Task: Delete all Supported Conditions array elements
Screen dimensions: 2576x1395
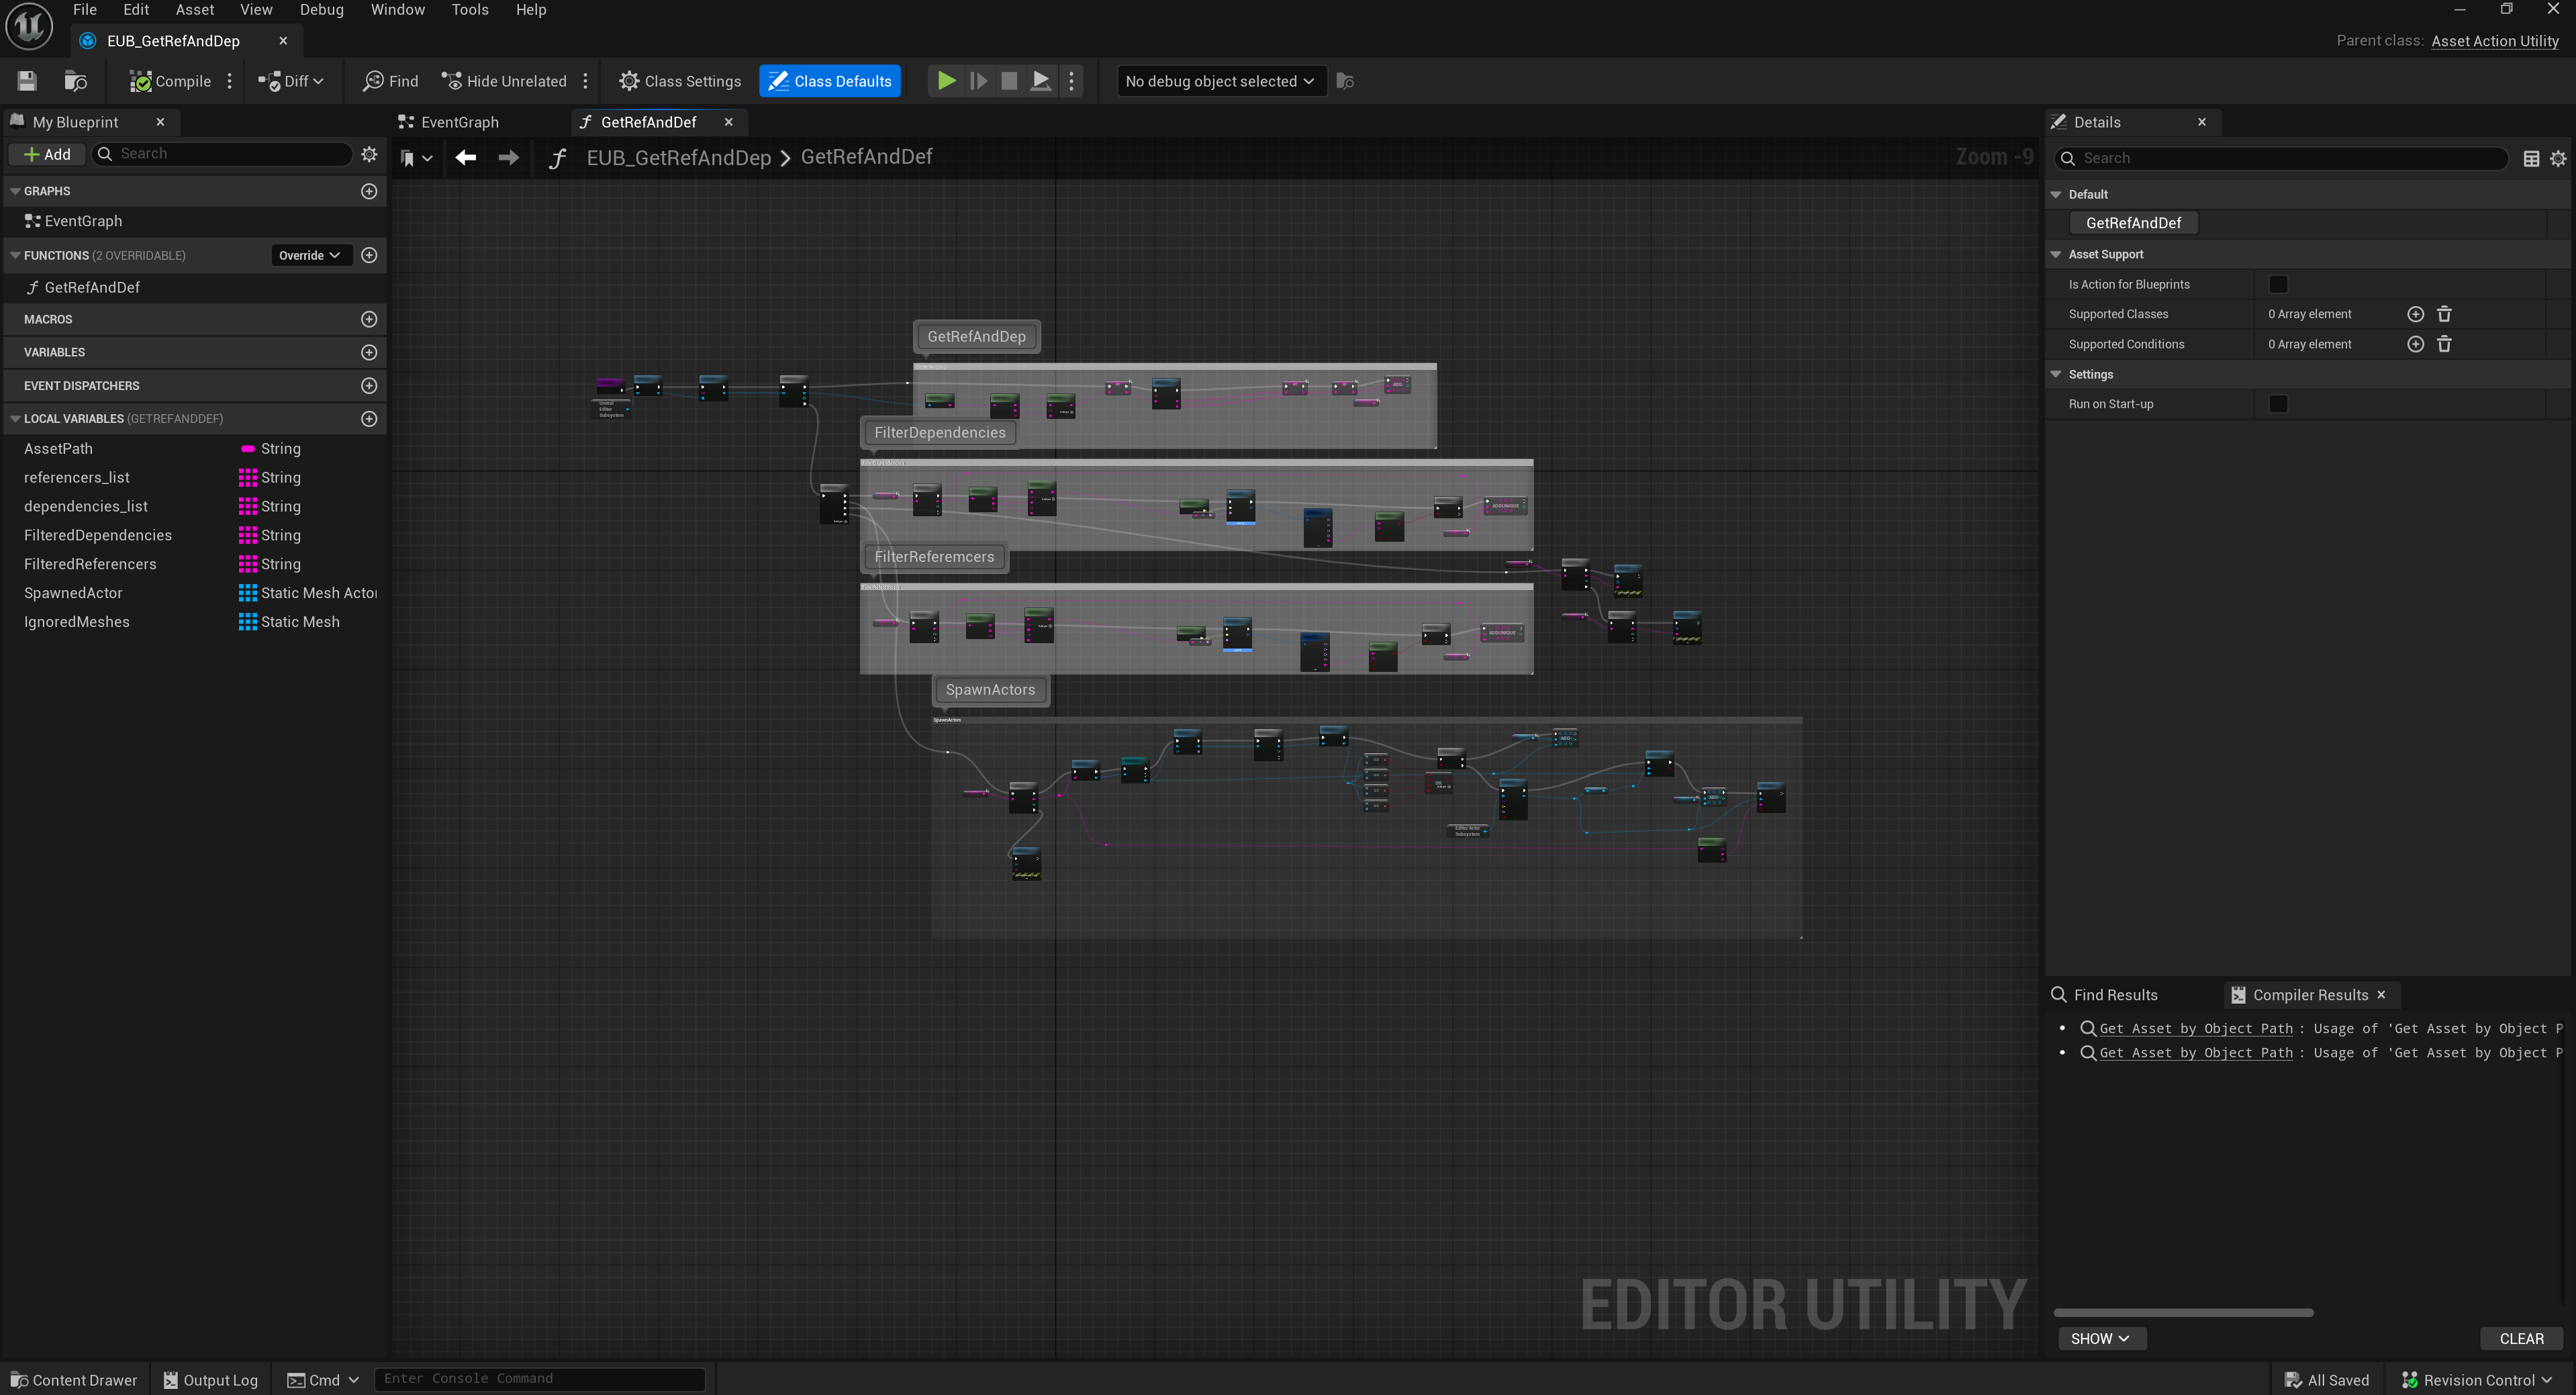Action: click(x=2444, y=344)
